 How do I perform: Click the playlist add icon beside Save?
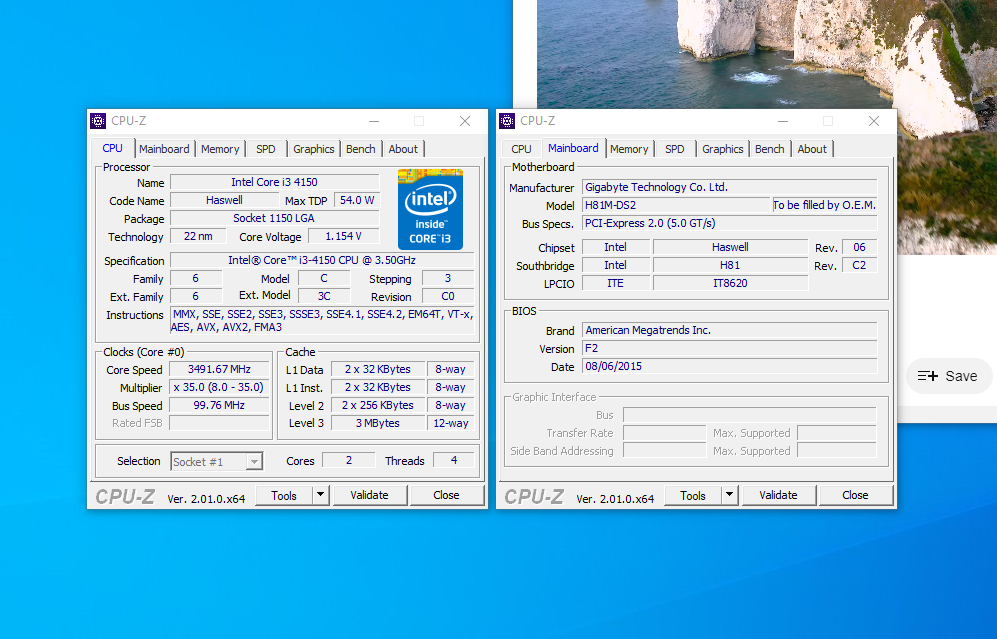point(928,376)
